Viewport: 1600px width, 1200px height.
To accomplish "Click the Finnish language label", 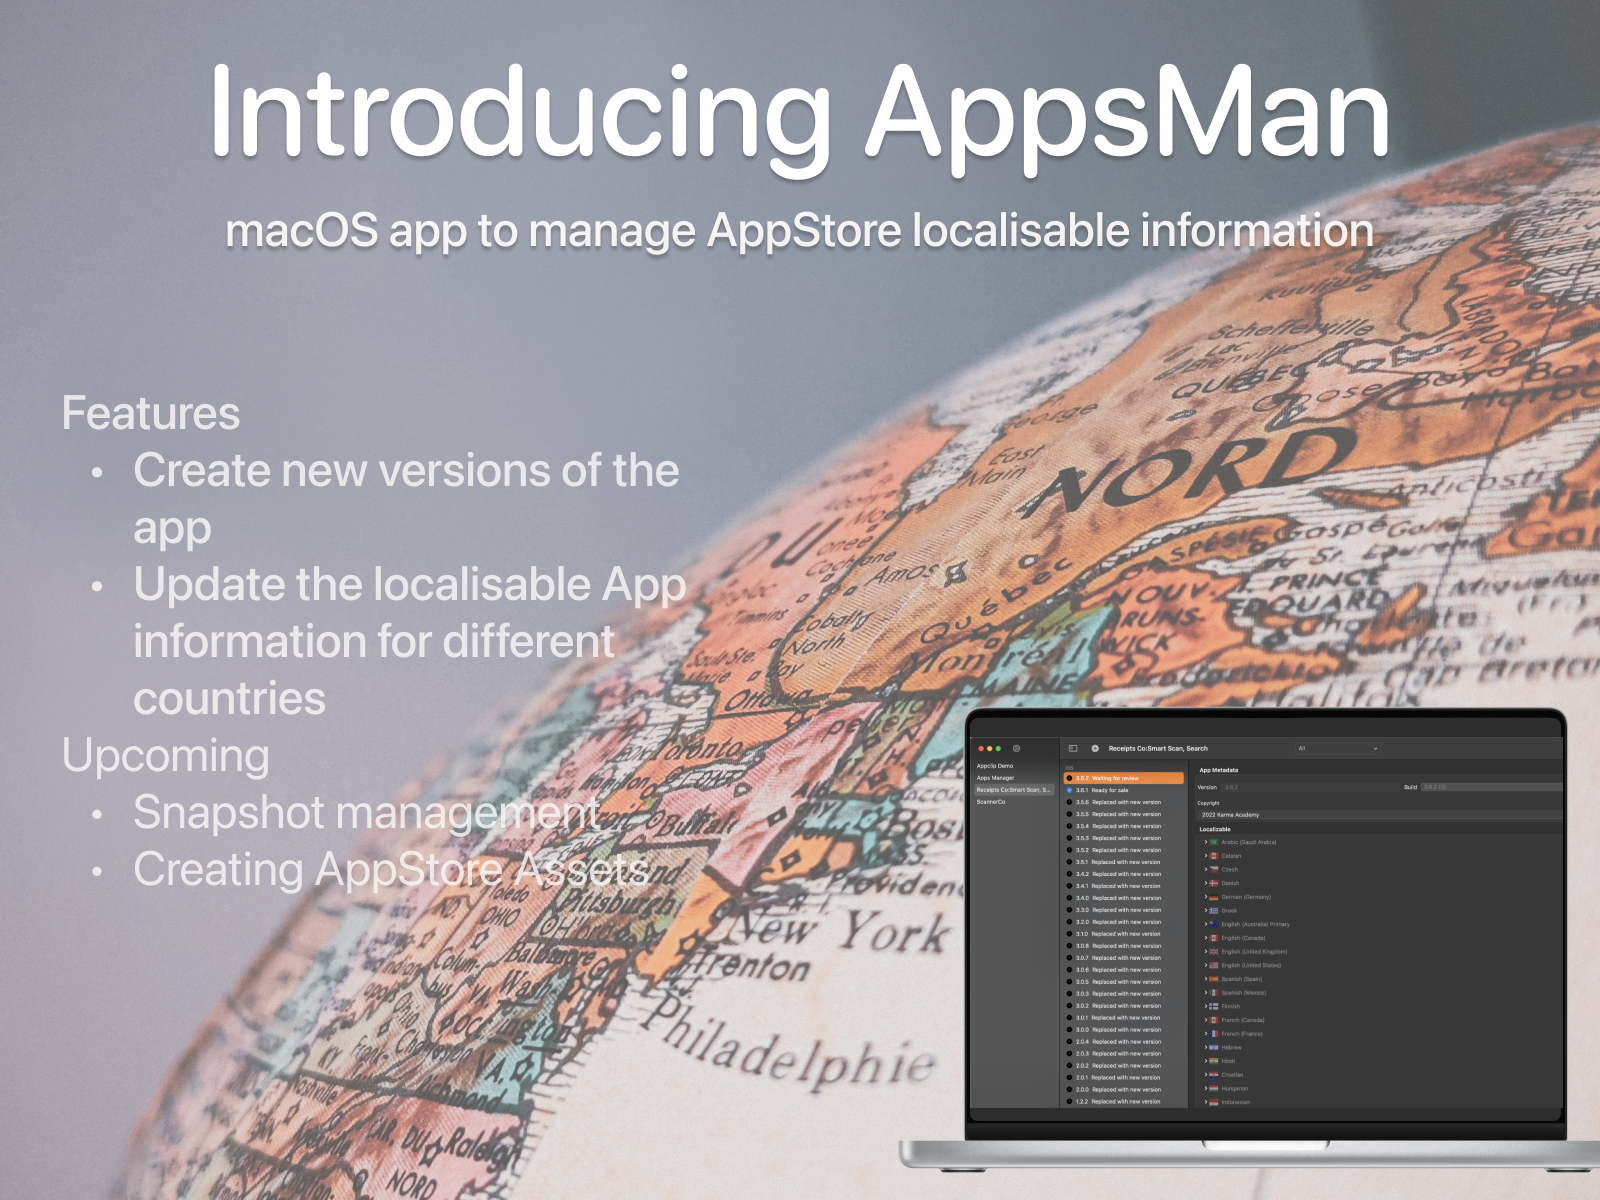I will 1230,1006.
